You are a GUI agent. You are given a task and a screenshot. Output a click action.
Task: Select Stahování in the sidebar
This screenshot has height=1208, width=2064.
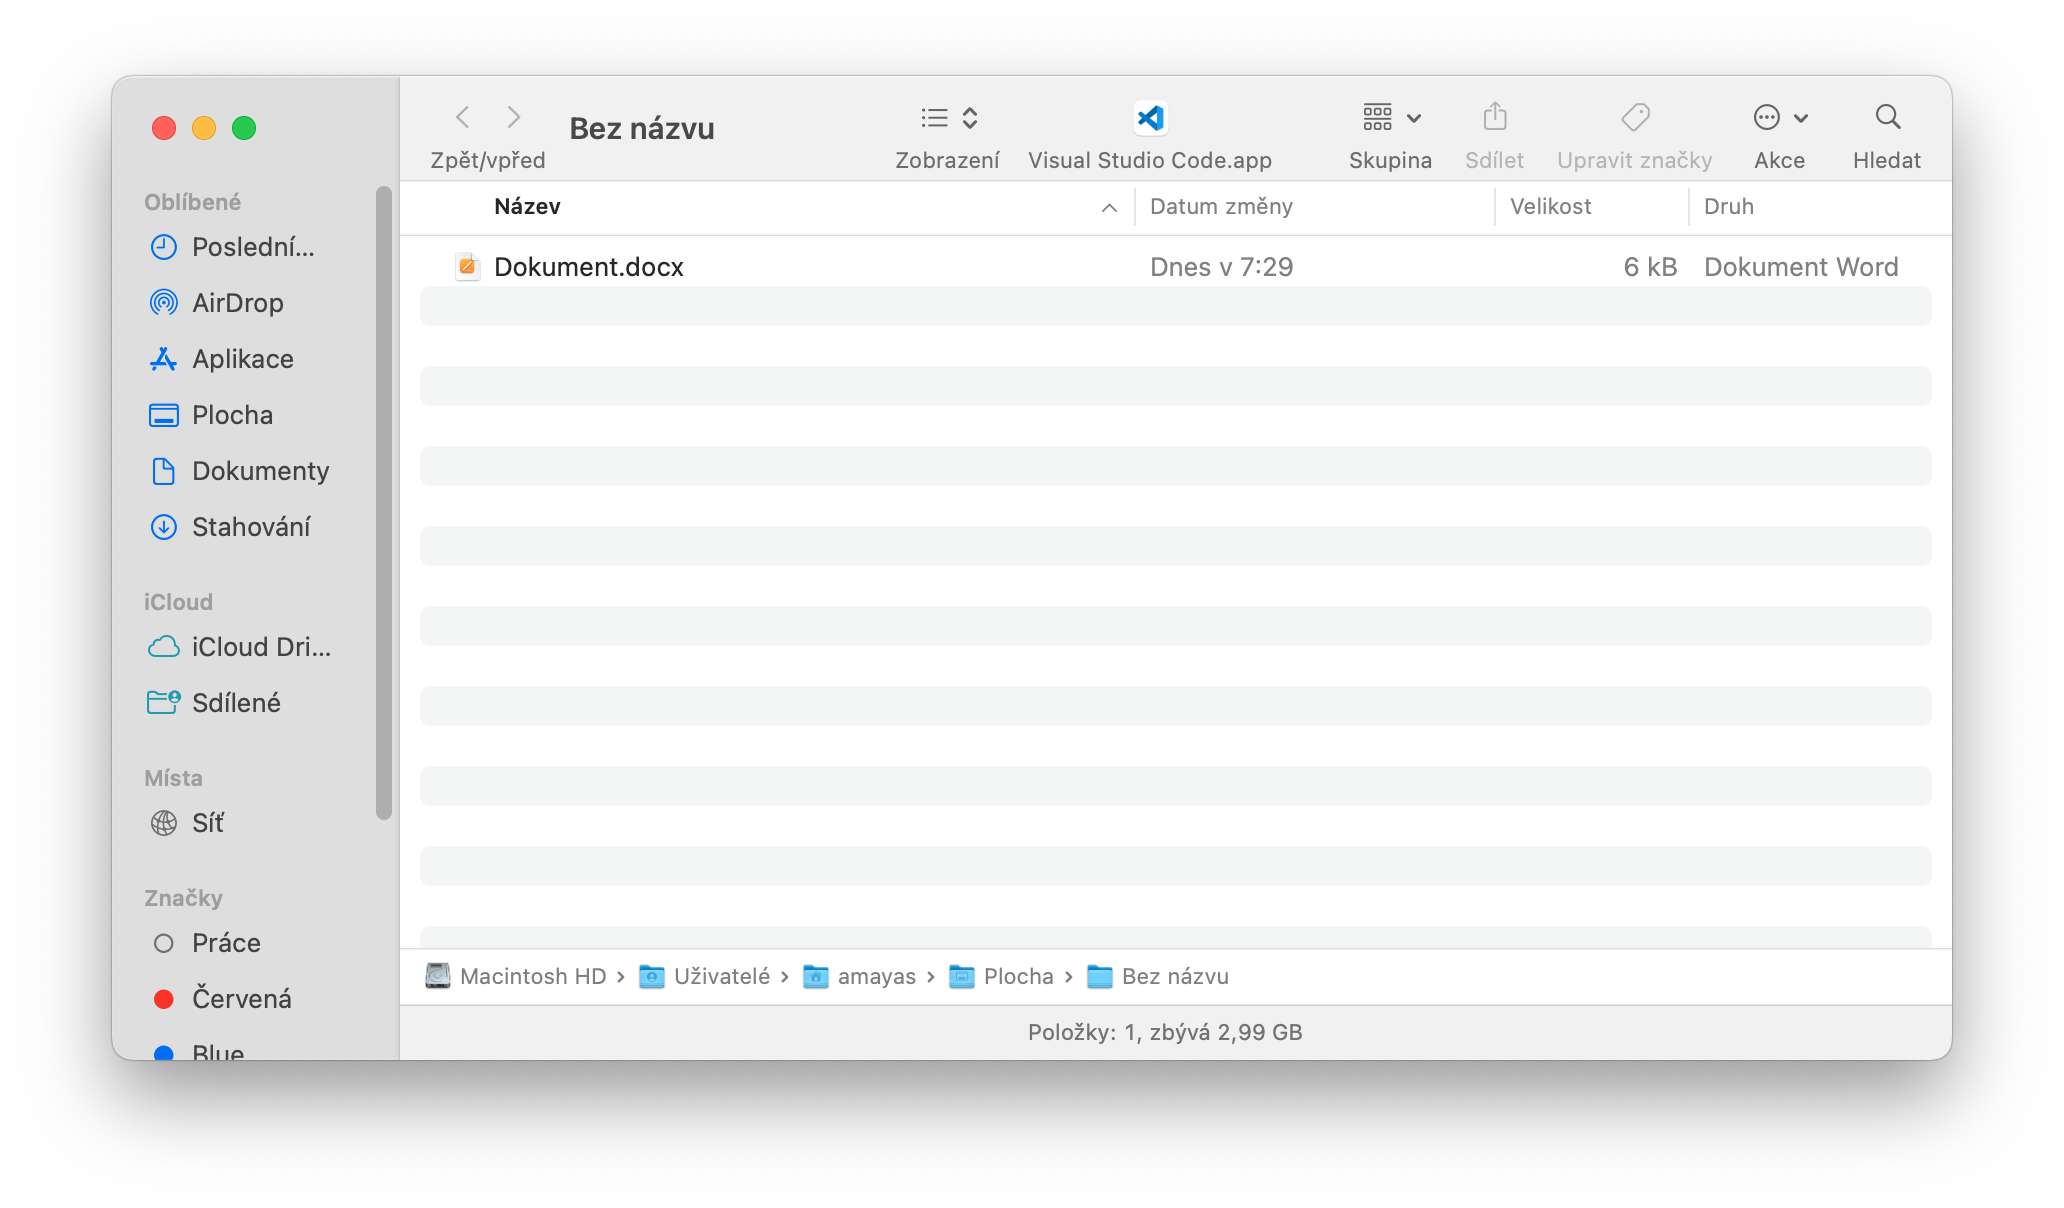click(x=250, y=527)
